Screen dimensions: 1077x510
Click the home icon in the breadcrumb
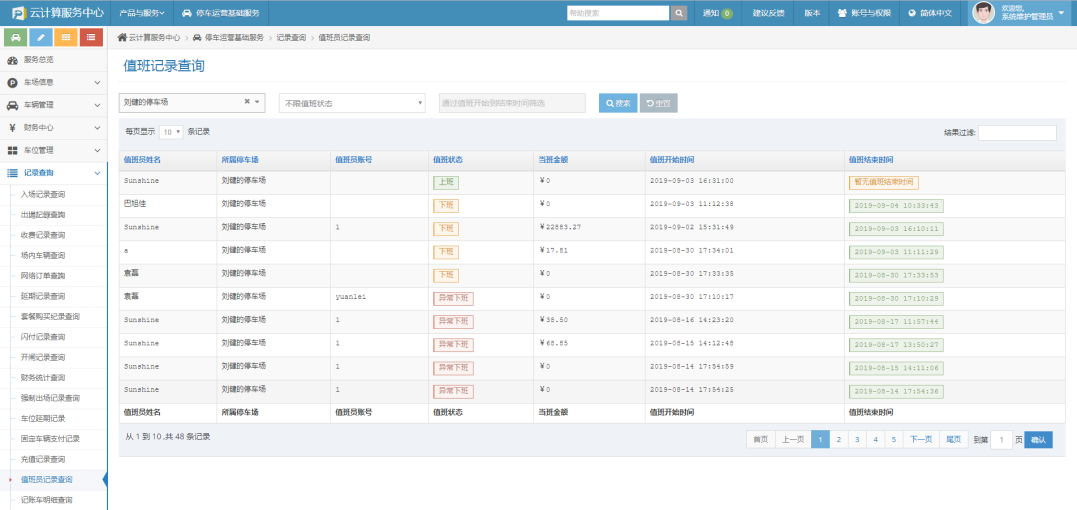point(122,37)
